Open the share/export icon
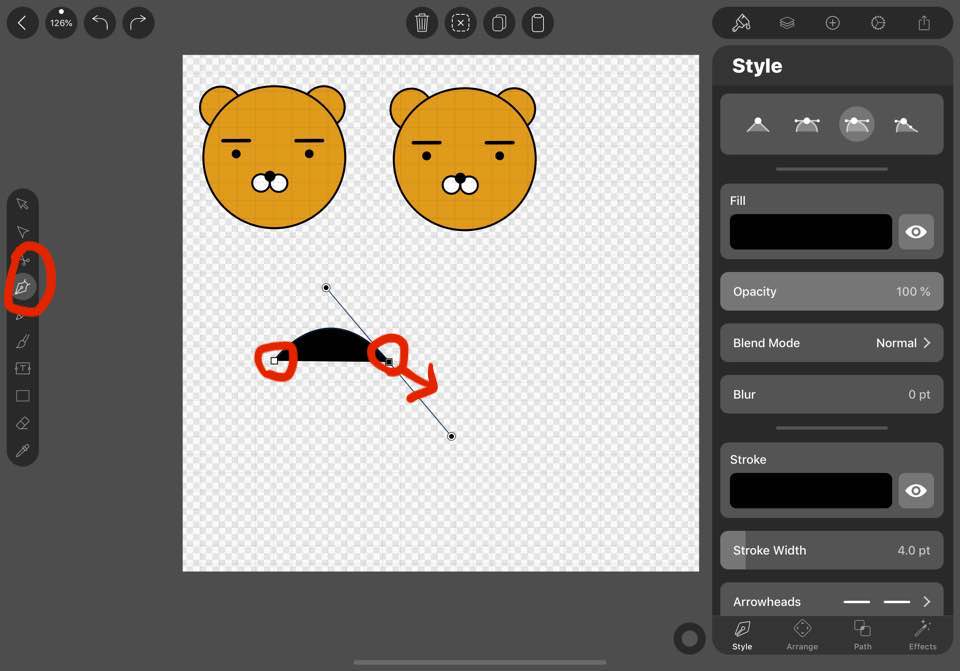This screenshot has height=671, width=960. [924, 23]
